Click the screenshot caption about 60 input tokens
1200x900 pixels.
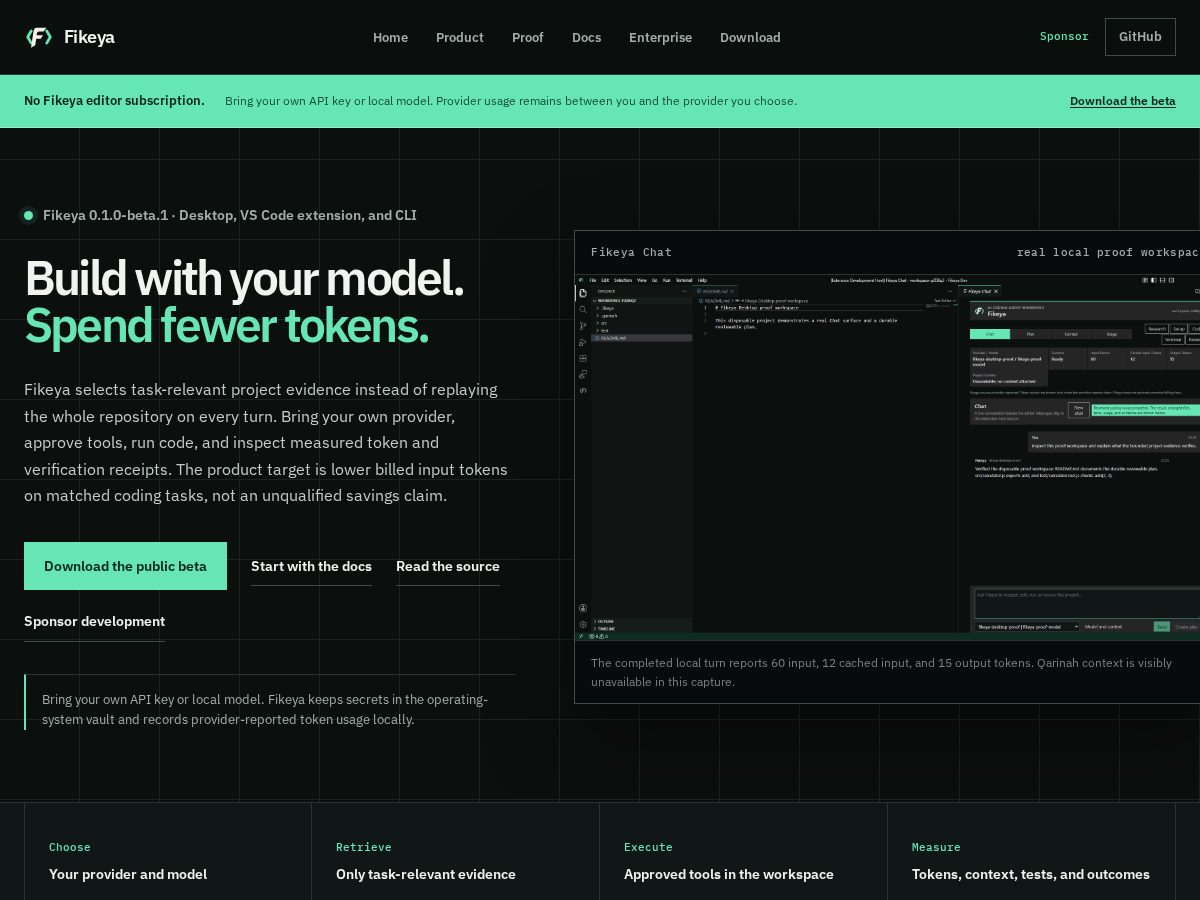tap(881, 672)
